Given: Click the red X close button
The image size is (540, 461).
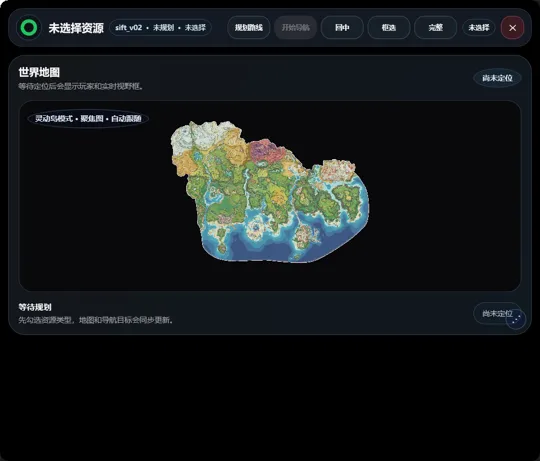Looking at the screenshot, I should pos(512,28).
